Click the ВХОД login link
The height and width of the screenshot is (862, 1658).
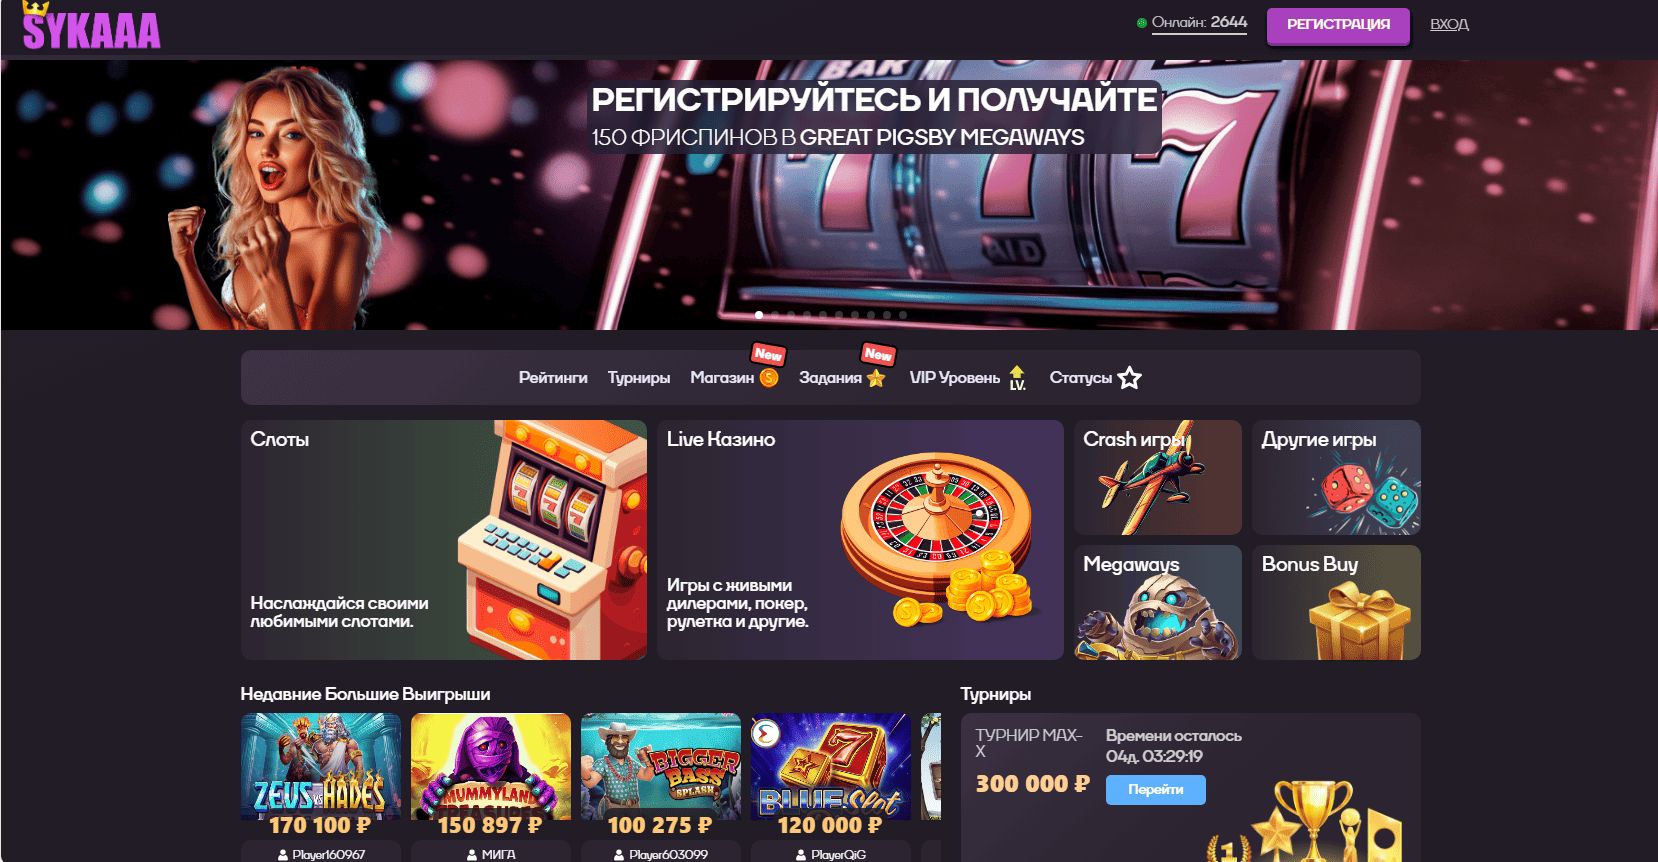1449,24
